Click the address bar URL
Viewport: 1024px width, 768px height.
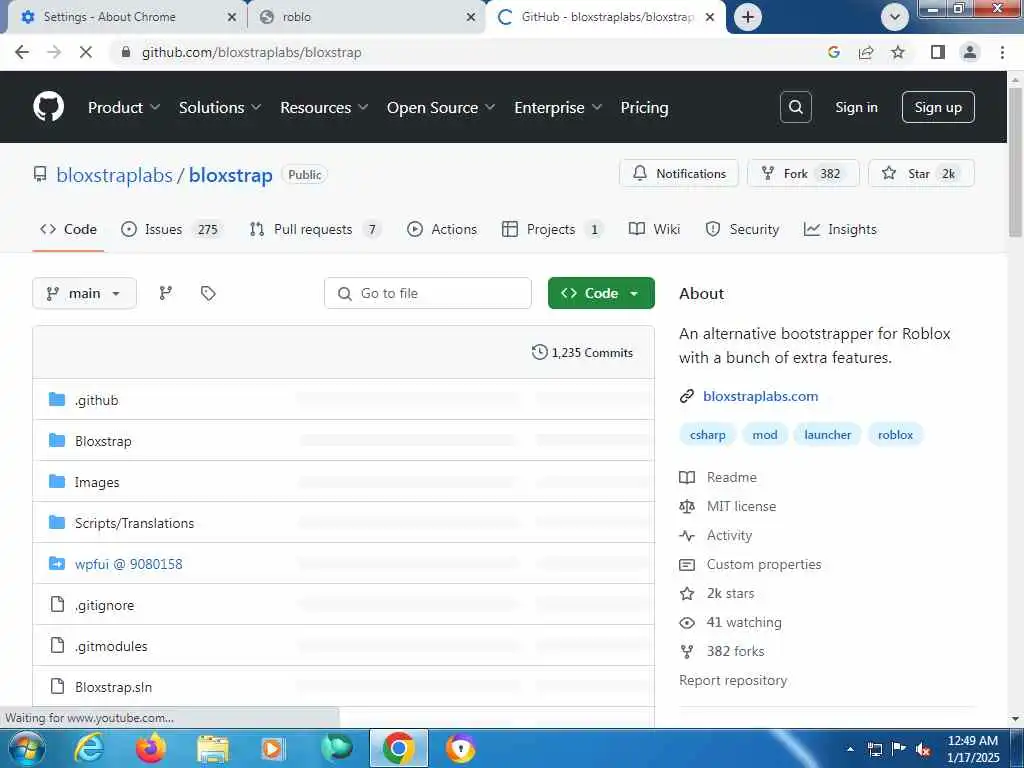251,52
